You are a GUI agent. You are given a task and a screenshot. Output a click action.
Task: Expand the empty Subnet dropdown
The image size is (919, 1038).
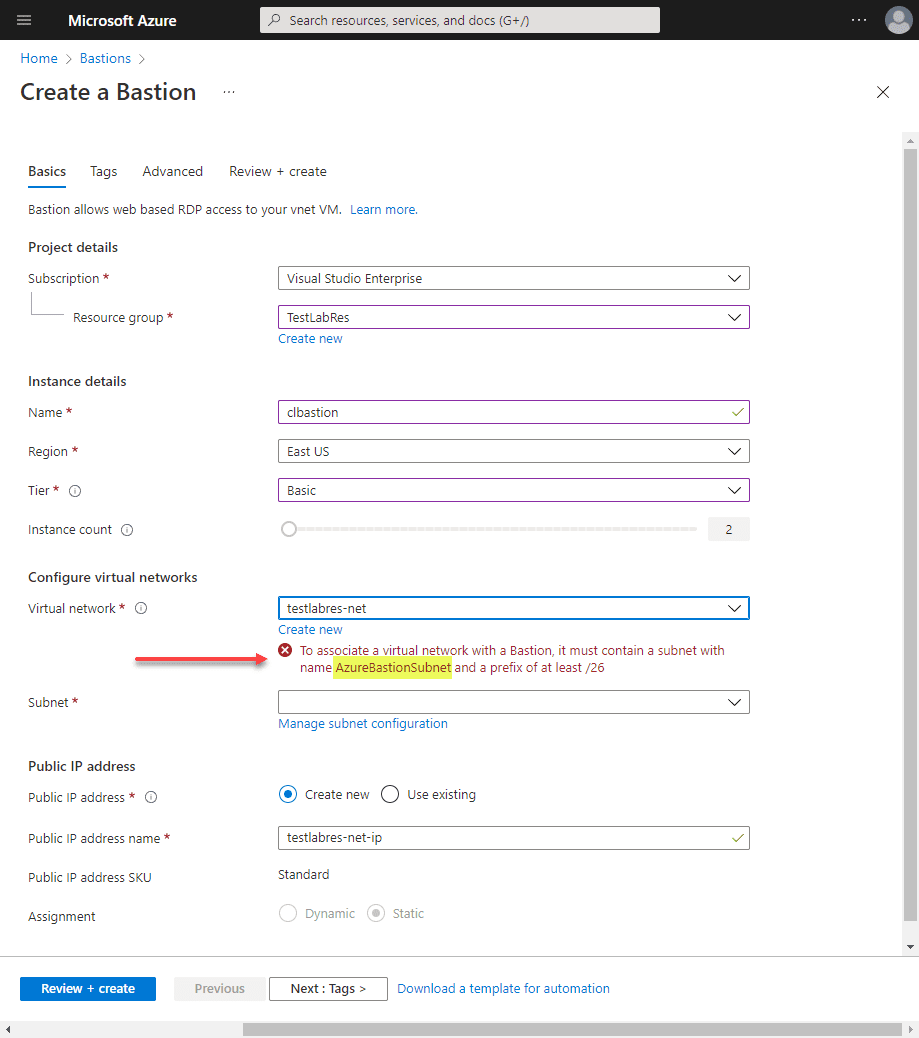[513, 702]
